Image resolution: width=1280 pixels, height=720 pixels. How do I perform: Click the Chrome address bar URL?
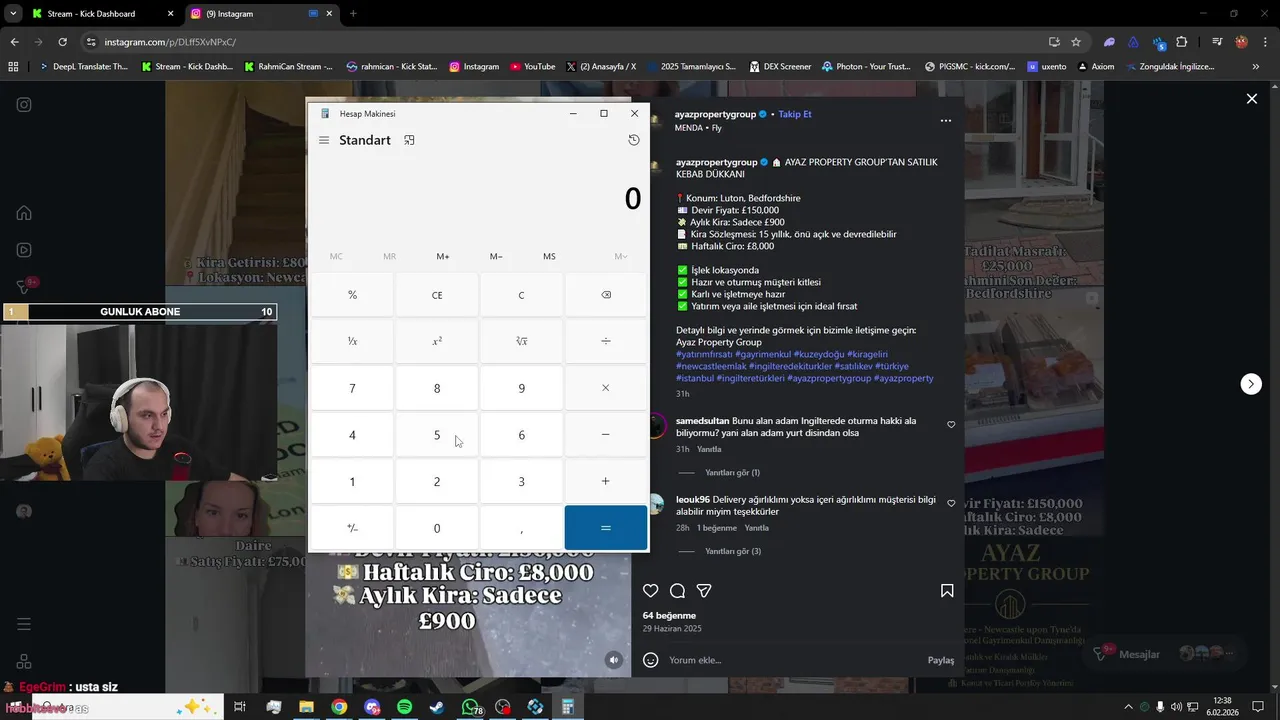point(170,42)
